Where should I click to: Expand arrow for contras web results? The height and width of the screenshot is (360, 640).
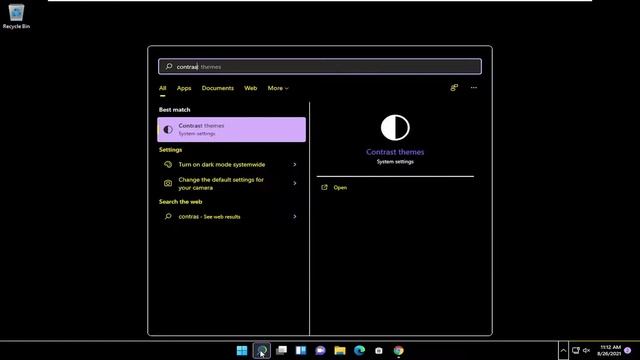coord(295,217)
